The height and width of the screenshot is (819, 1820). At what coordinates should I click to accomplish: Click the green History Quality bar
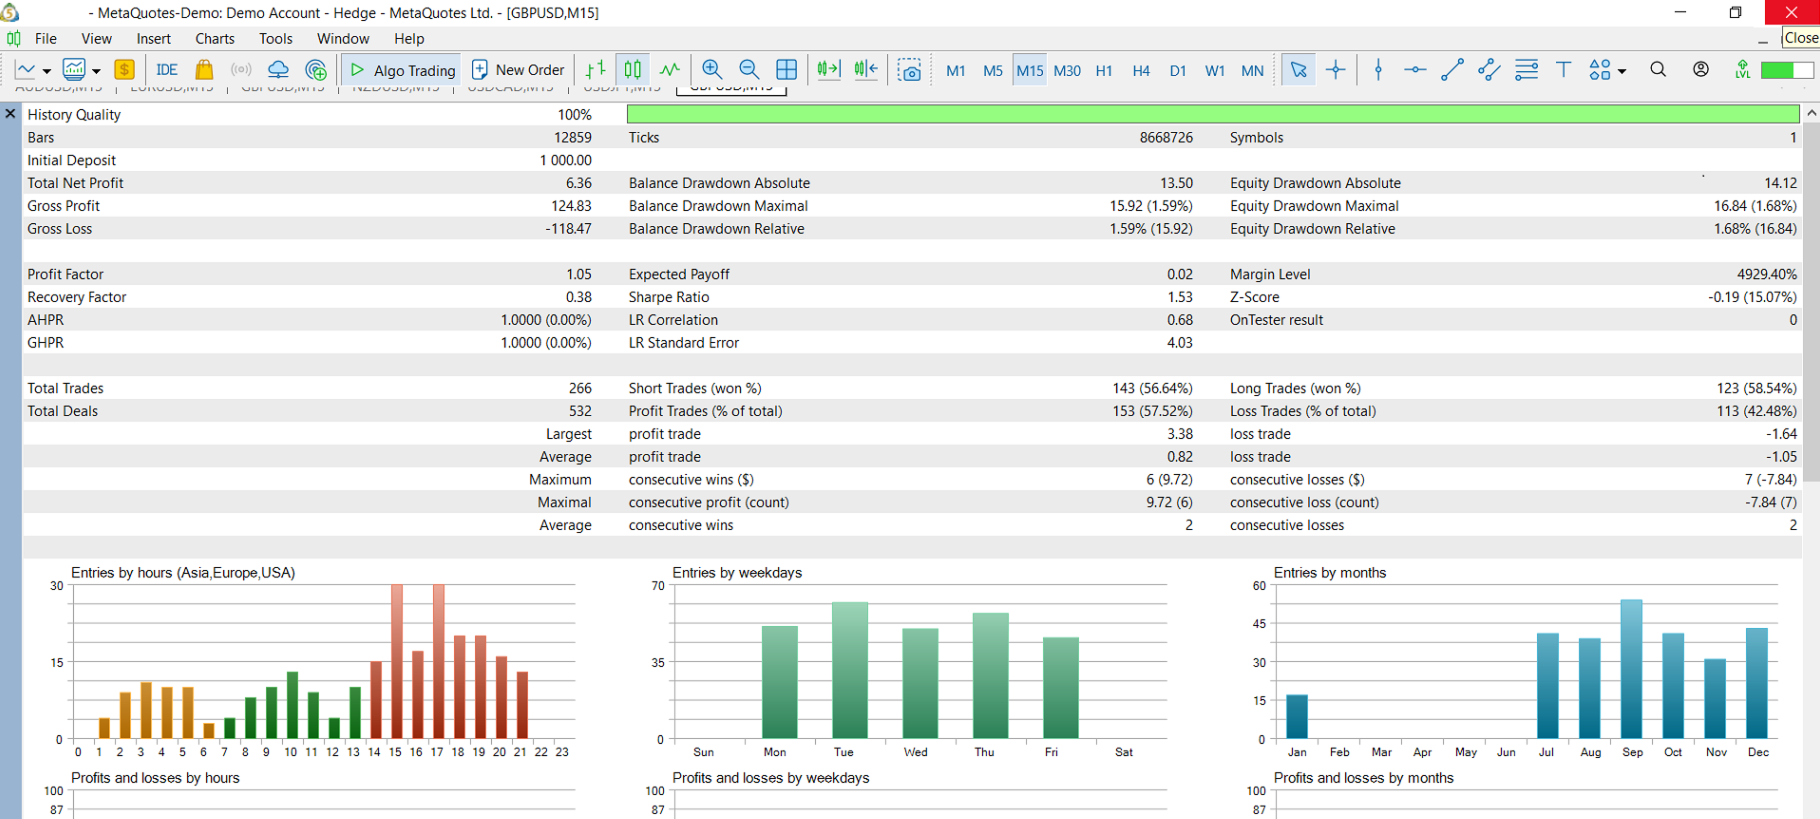(x=1212, y=115)
